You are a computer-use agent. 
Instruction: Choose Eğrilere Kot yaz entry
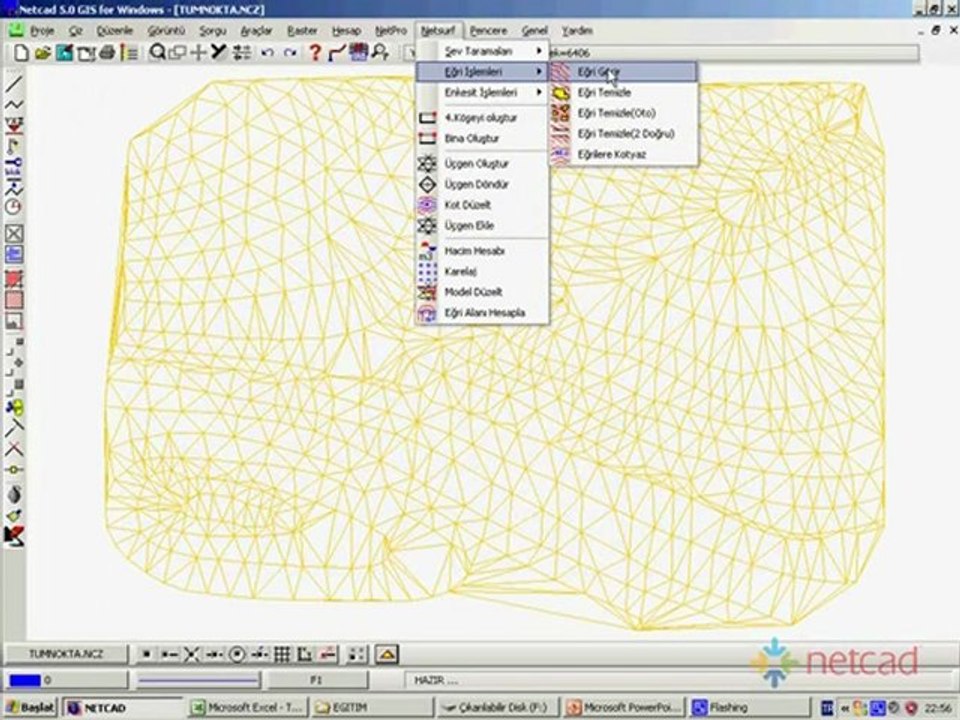[623, 154]
